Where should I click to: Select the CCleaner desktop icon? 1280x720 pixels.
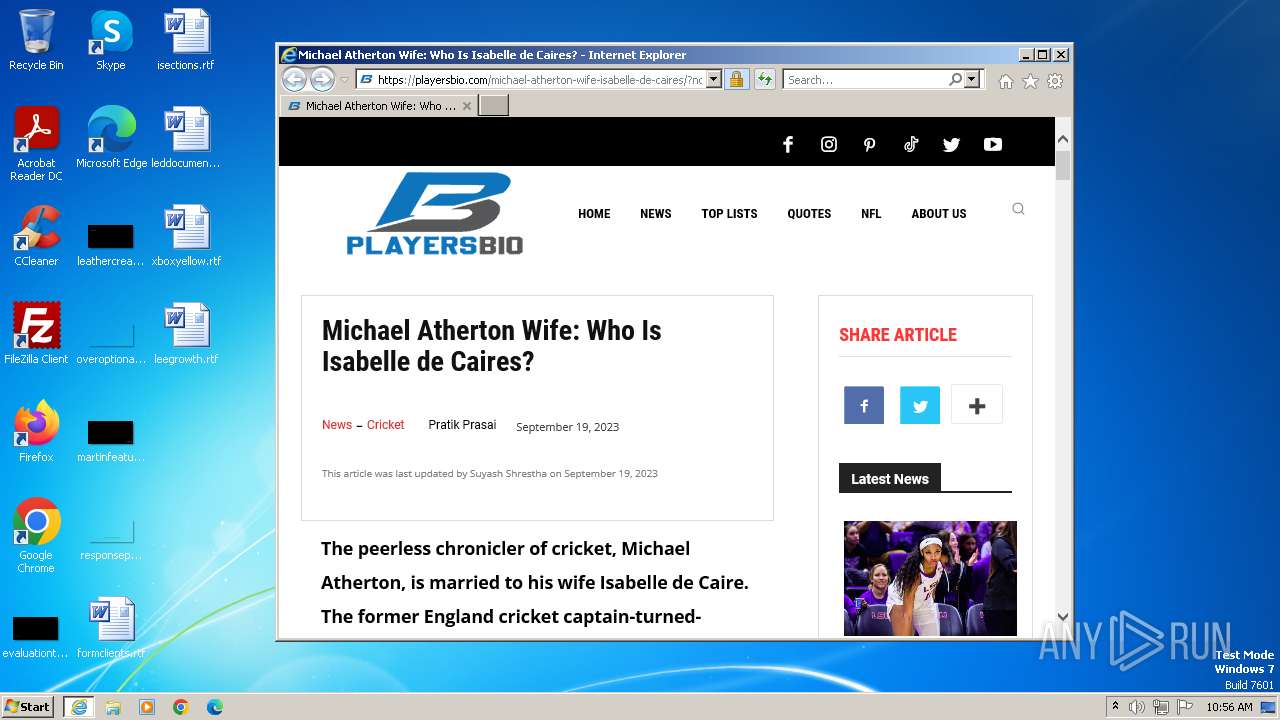coord(36,236)
